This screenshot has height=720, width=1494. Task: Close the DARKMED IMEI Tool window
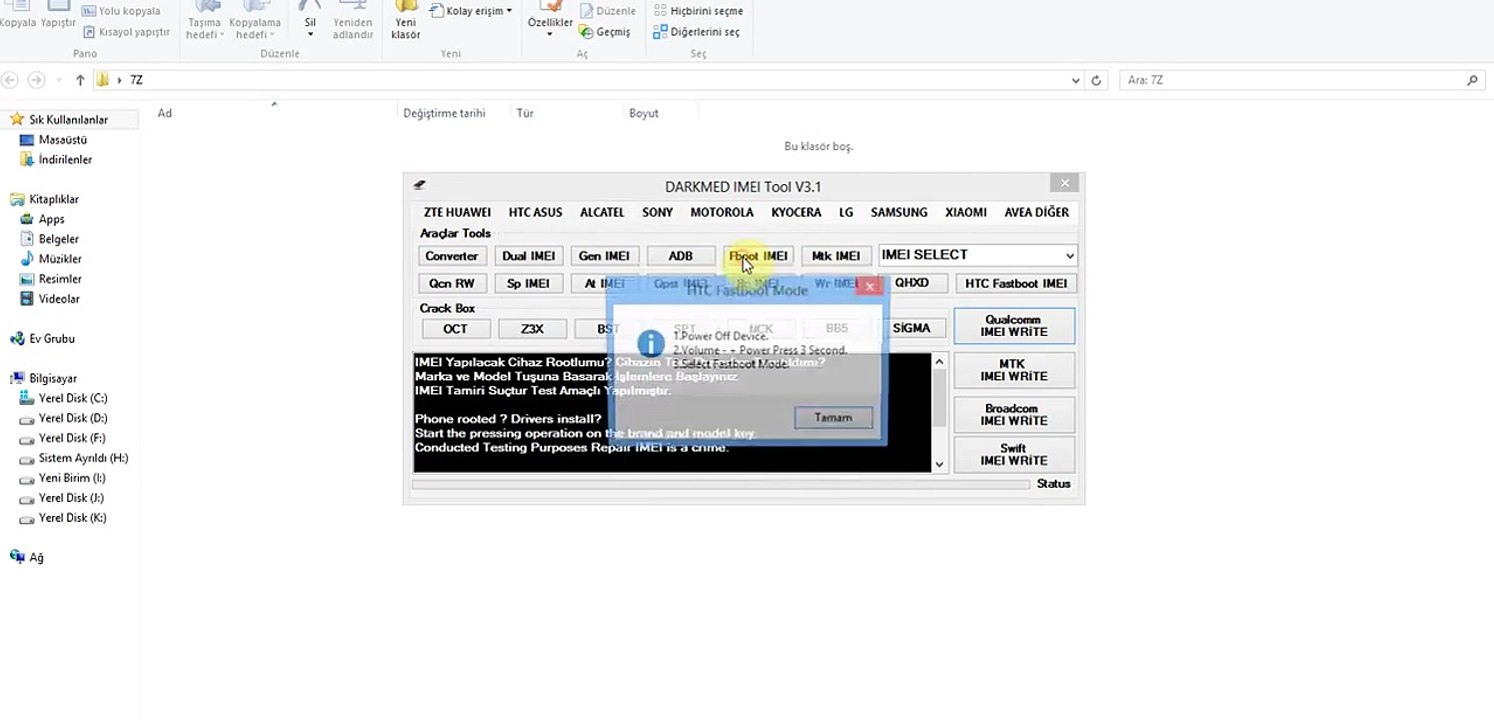click(1065, 183)
